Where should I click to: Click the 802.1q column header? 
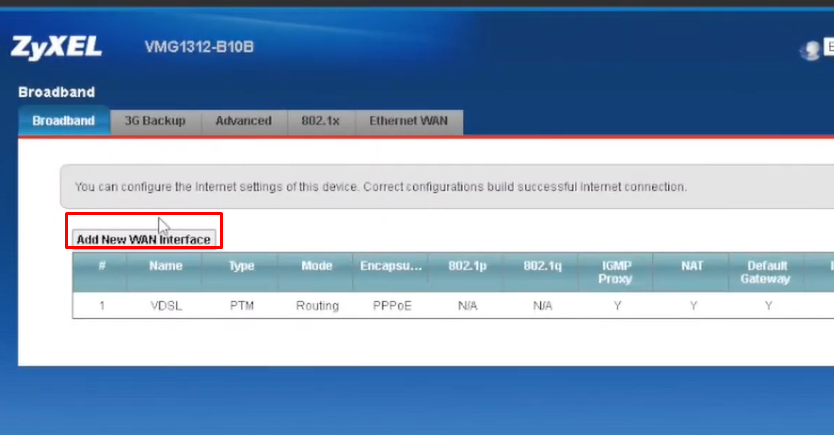click(x=542, y=267)
